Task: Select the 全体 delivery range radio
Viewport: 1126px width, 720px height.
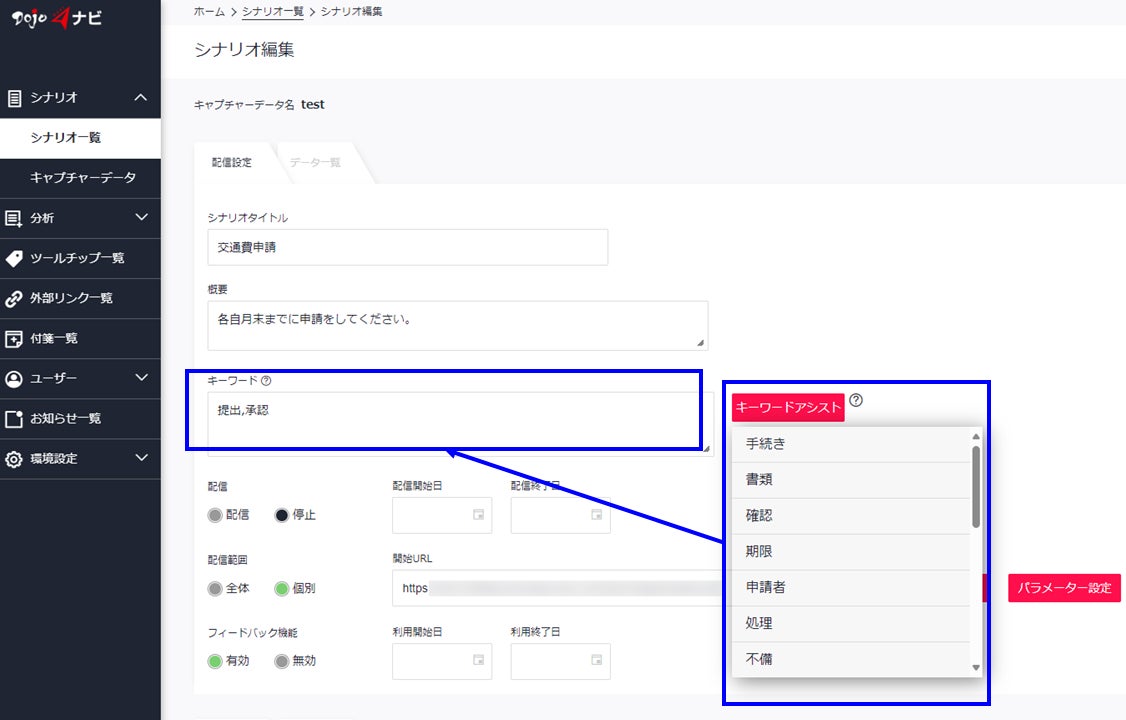Action: 215,589
